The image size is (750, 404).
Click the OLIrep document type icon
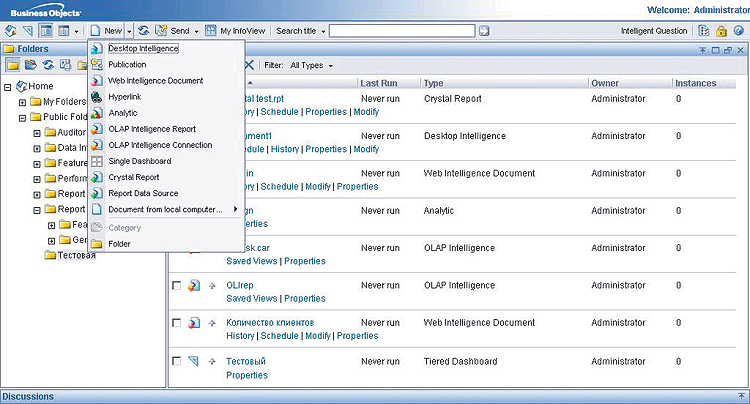coord(194,285)
